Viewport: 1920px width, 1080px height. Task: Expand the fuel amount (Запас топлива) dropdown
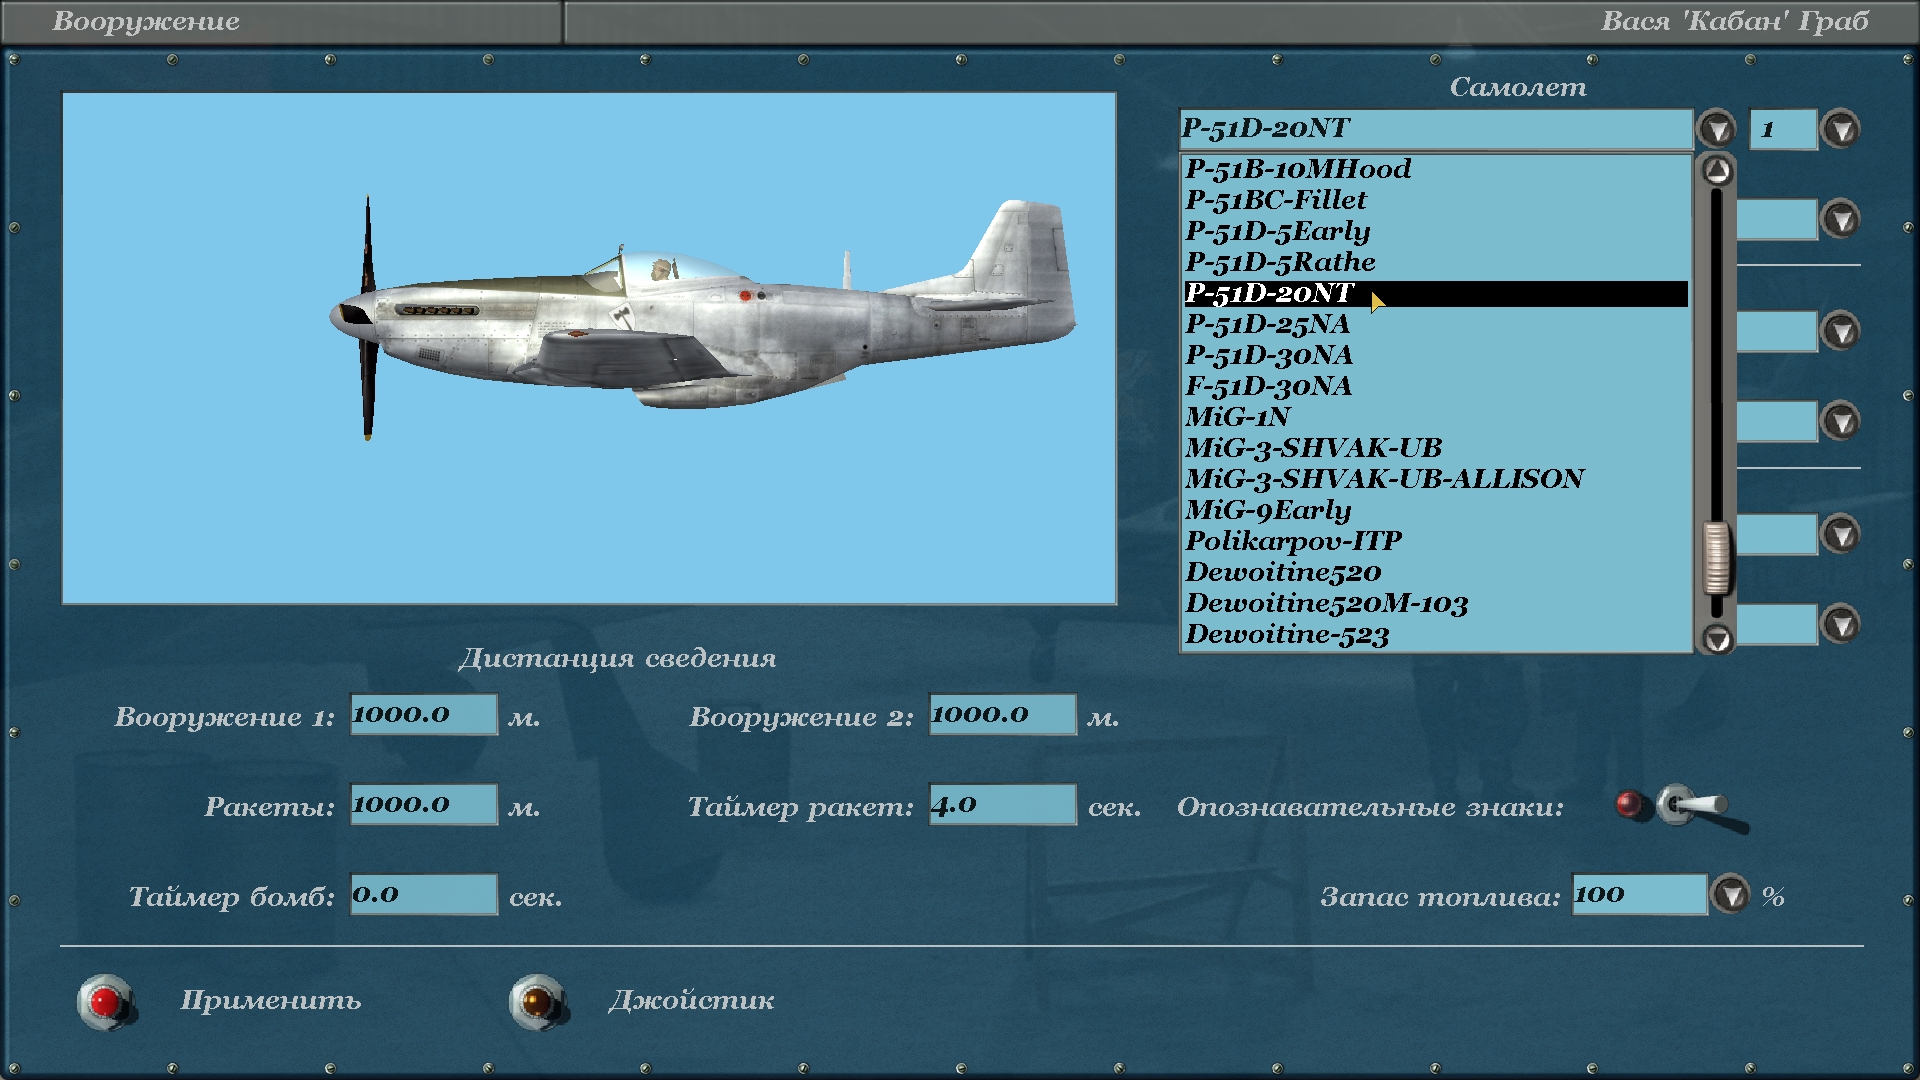tap(1730, 894)
